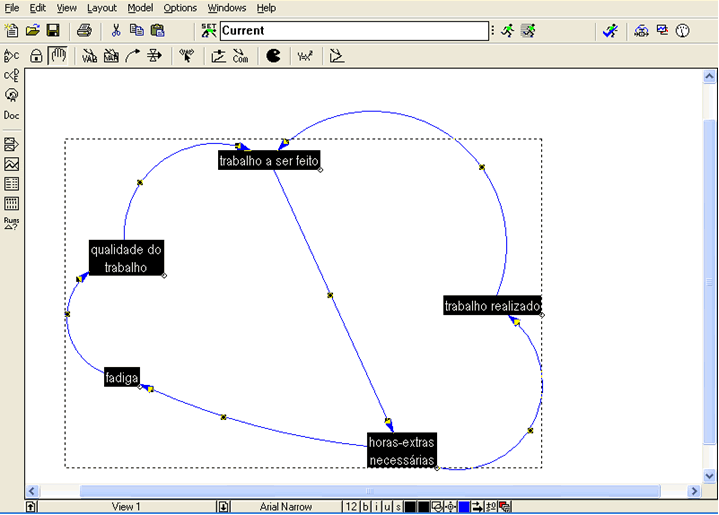This screenshot has height=515, width=719.
Task: Toggle underline in status bar
Action: tap(386, 507)
